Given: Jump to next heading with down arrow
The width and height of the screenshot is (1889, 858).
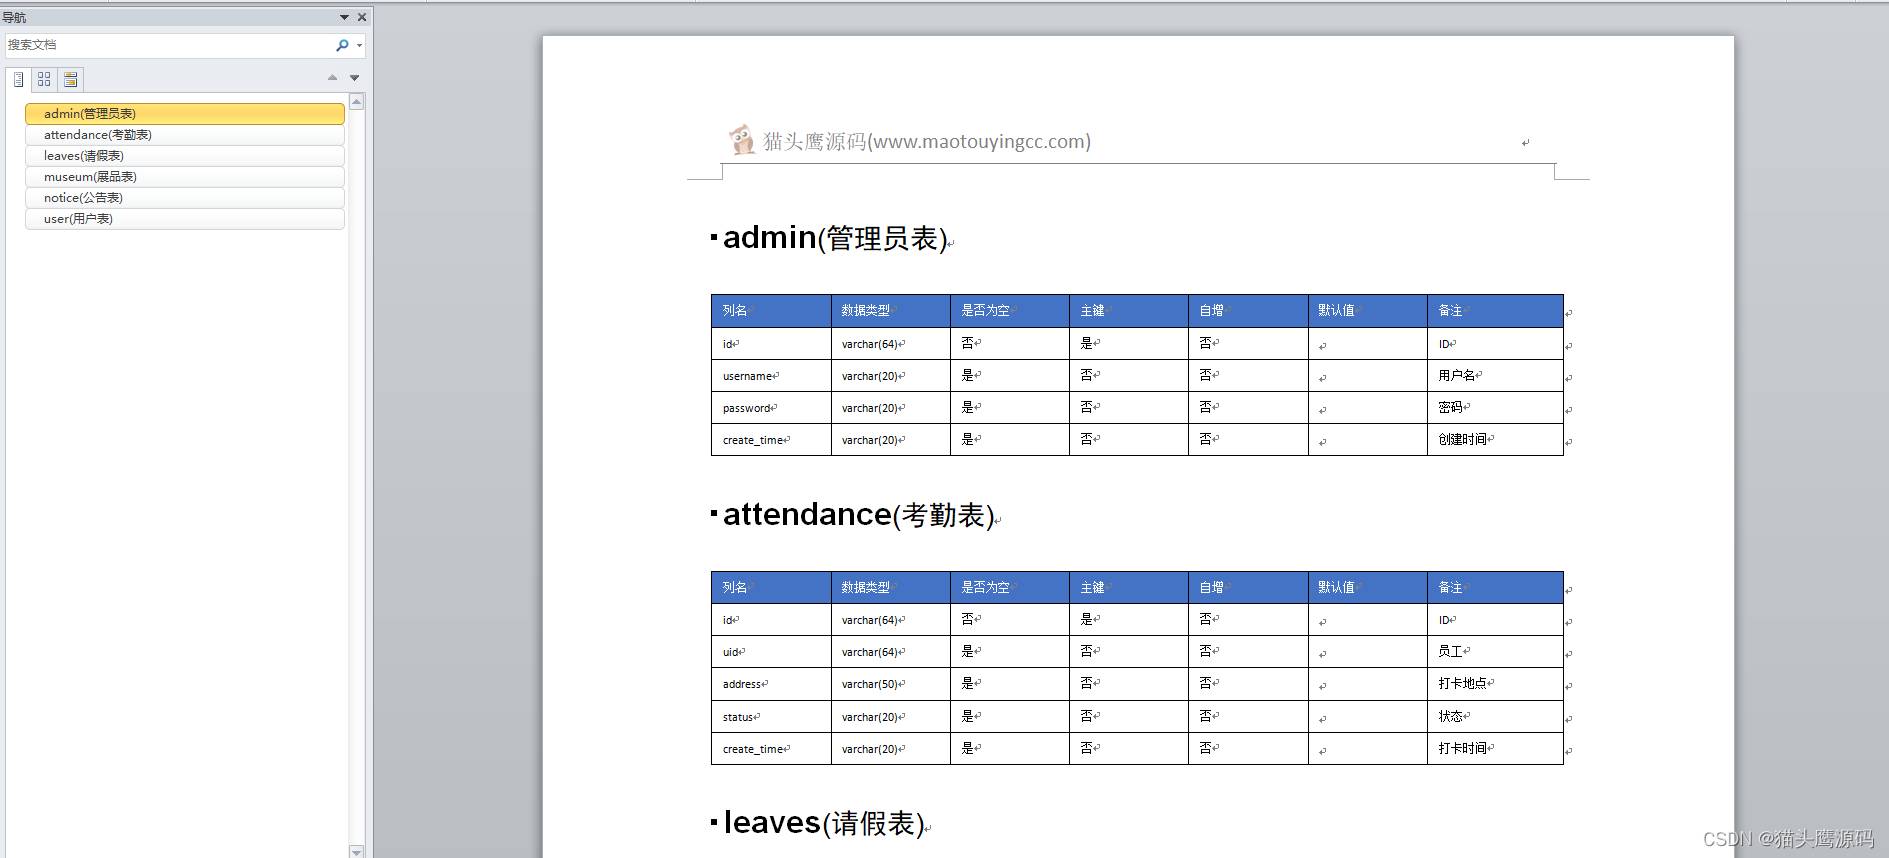Looking at the screenshot, I should coord(354,78).
